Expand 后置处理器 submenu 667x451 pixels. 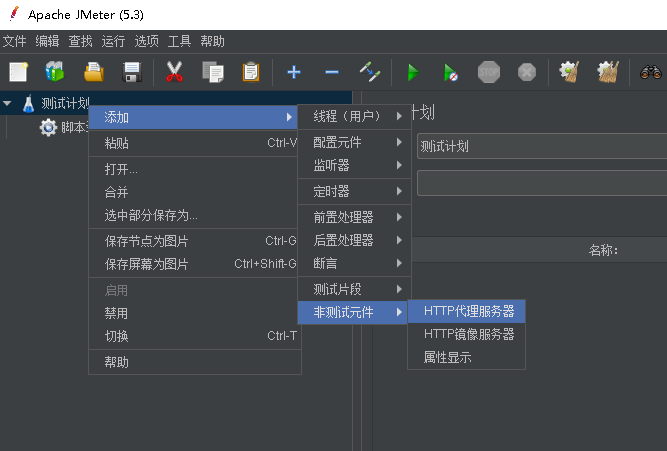tap(354, 240)
